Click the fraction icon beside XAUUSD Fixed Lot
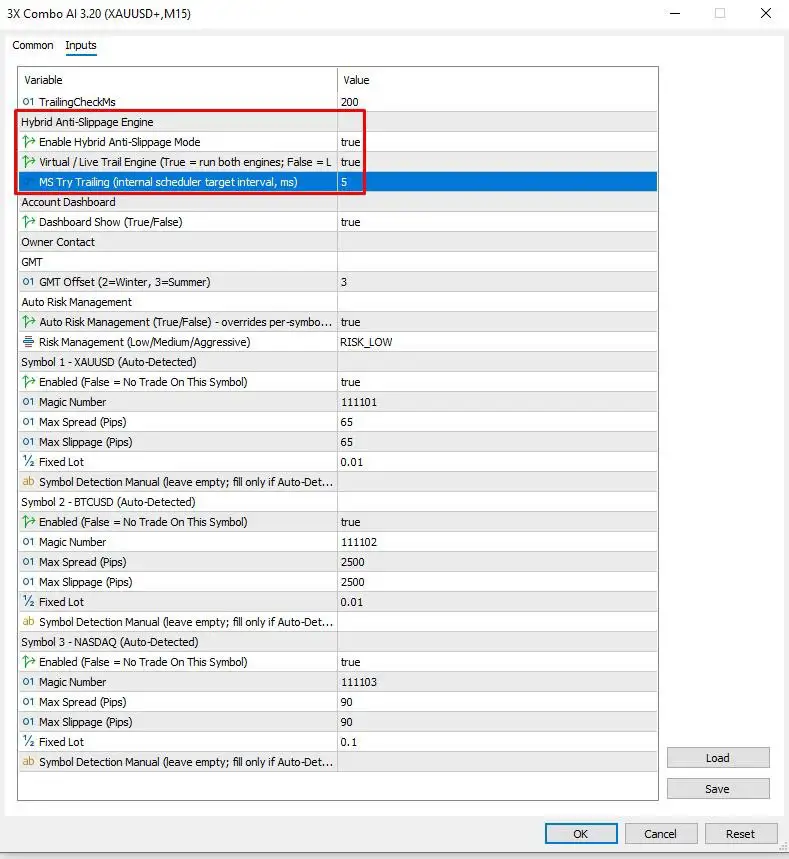The width and height of the screenshot is (789, 859). 28,461
